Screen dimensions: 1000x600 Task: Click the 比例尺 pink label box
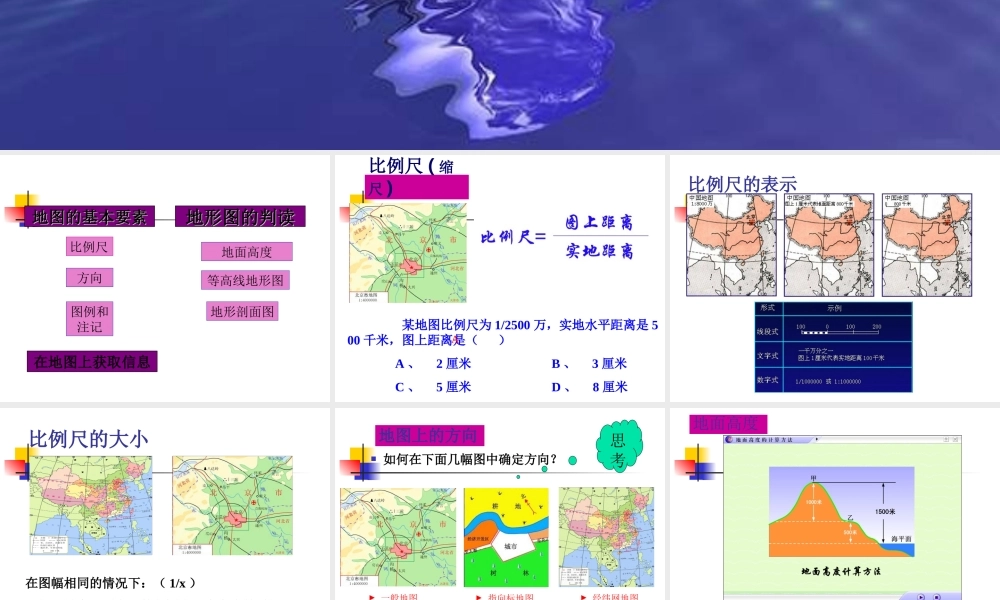click(89, 247)
